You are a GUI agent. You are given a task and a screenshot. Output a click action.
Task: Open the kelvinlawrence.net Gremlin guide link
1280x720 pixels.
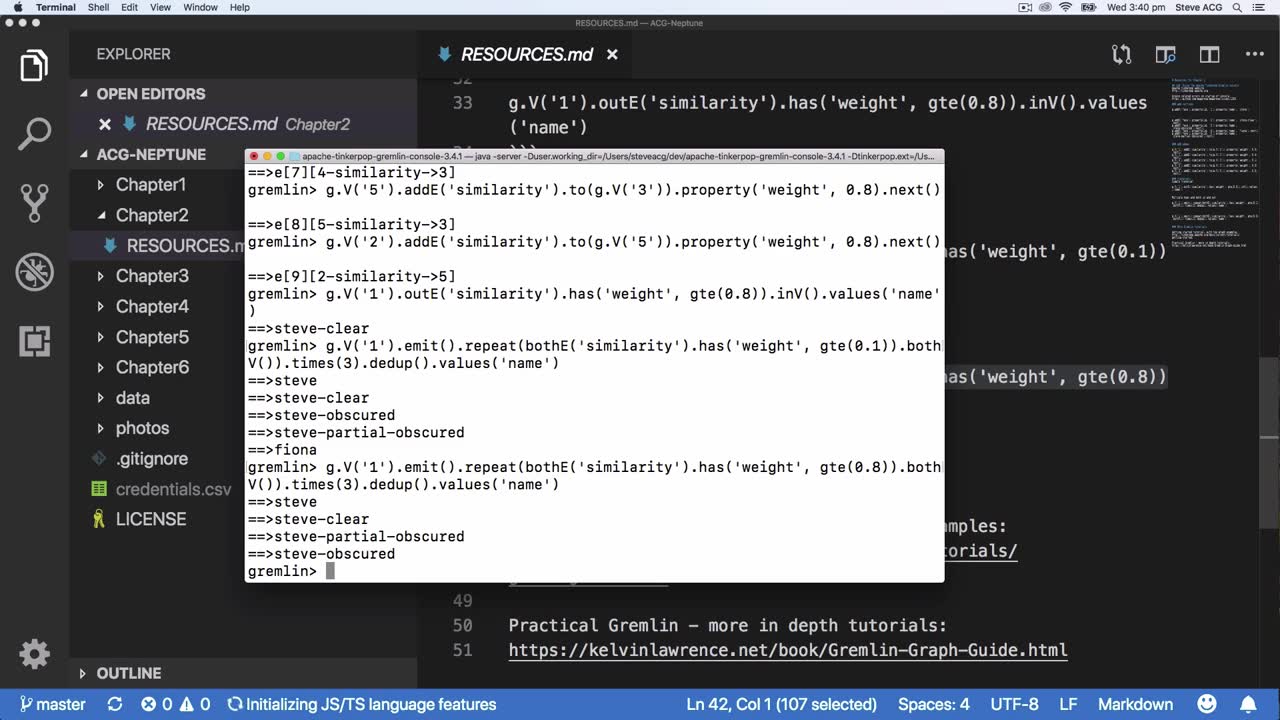pyautogui.click(x=788, y=650)
